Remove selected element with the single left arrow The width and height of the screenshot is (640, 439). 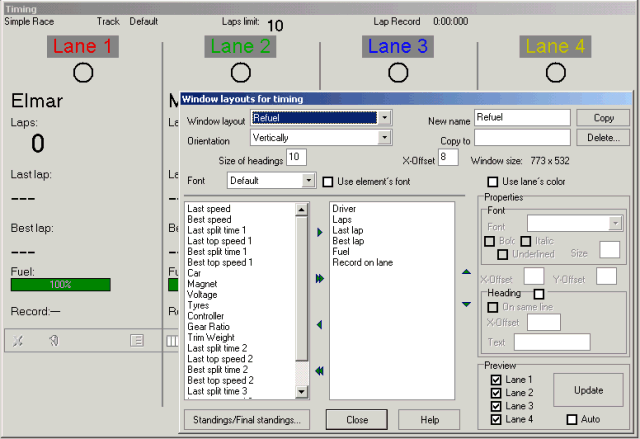320,325
